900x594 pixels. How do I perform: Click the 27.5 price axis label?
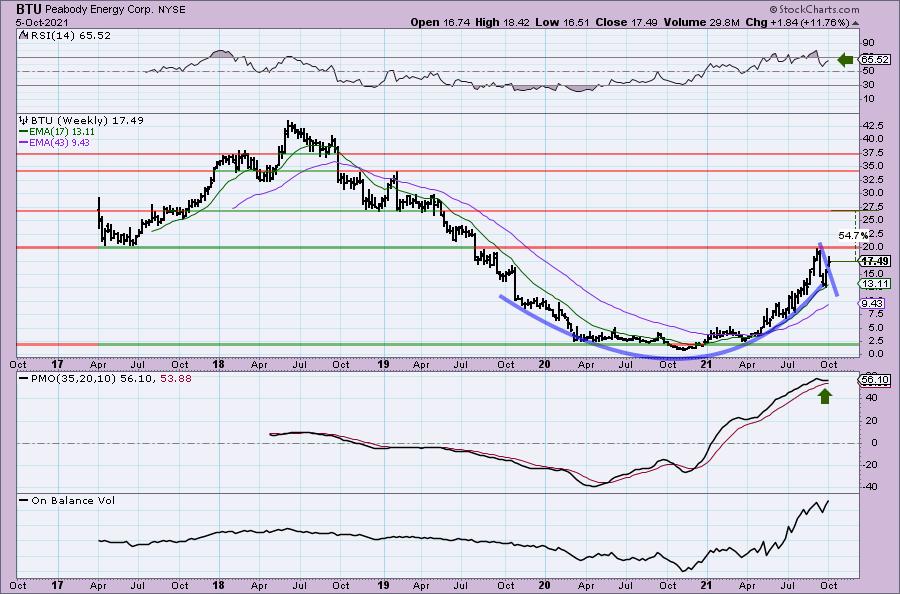click(x=872, y=207)
